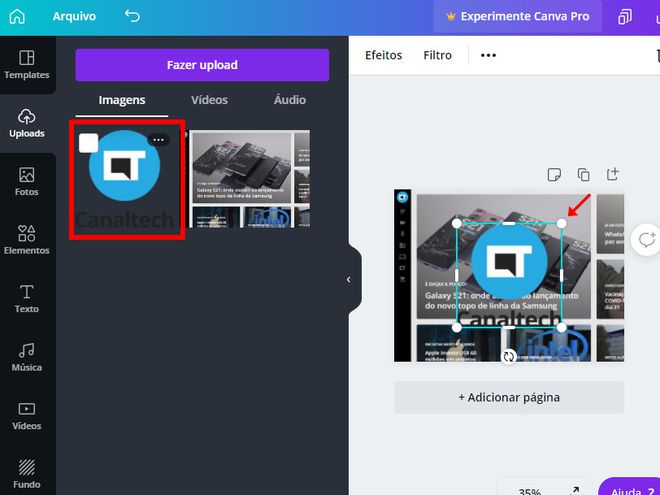Viewport: 660px width, 495px height.
Task: Click Adicionar página button
Action: coord(509,397)
